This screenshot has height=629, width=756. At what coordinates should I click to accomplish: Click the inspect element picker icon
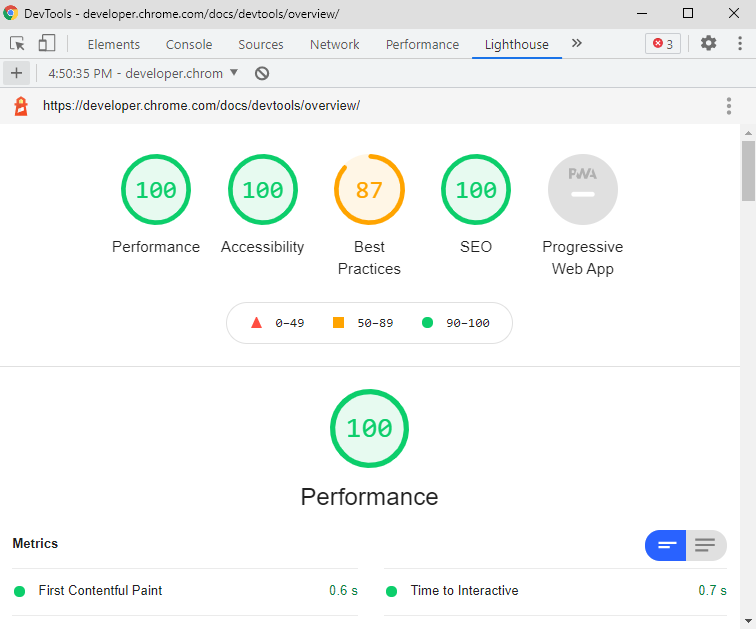point(17,44)
